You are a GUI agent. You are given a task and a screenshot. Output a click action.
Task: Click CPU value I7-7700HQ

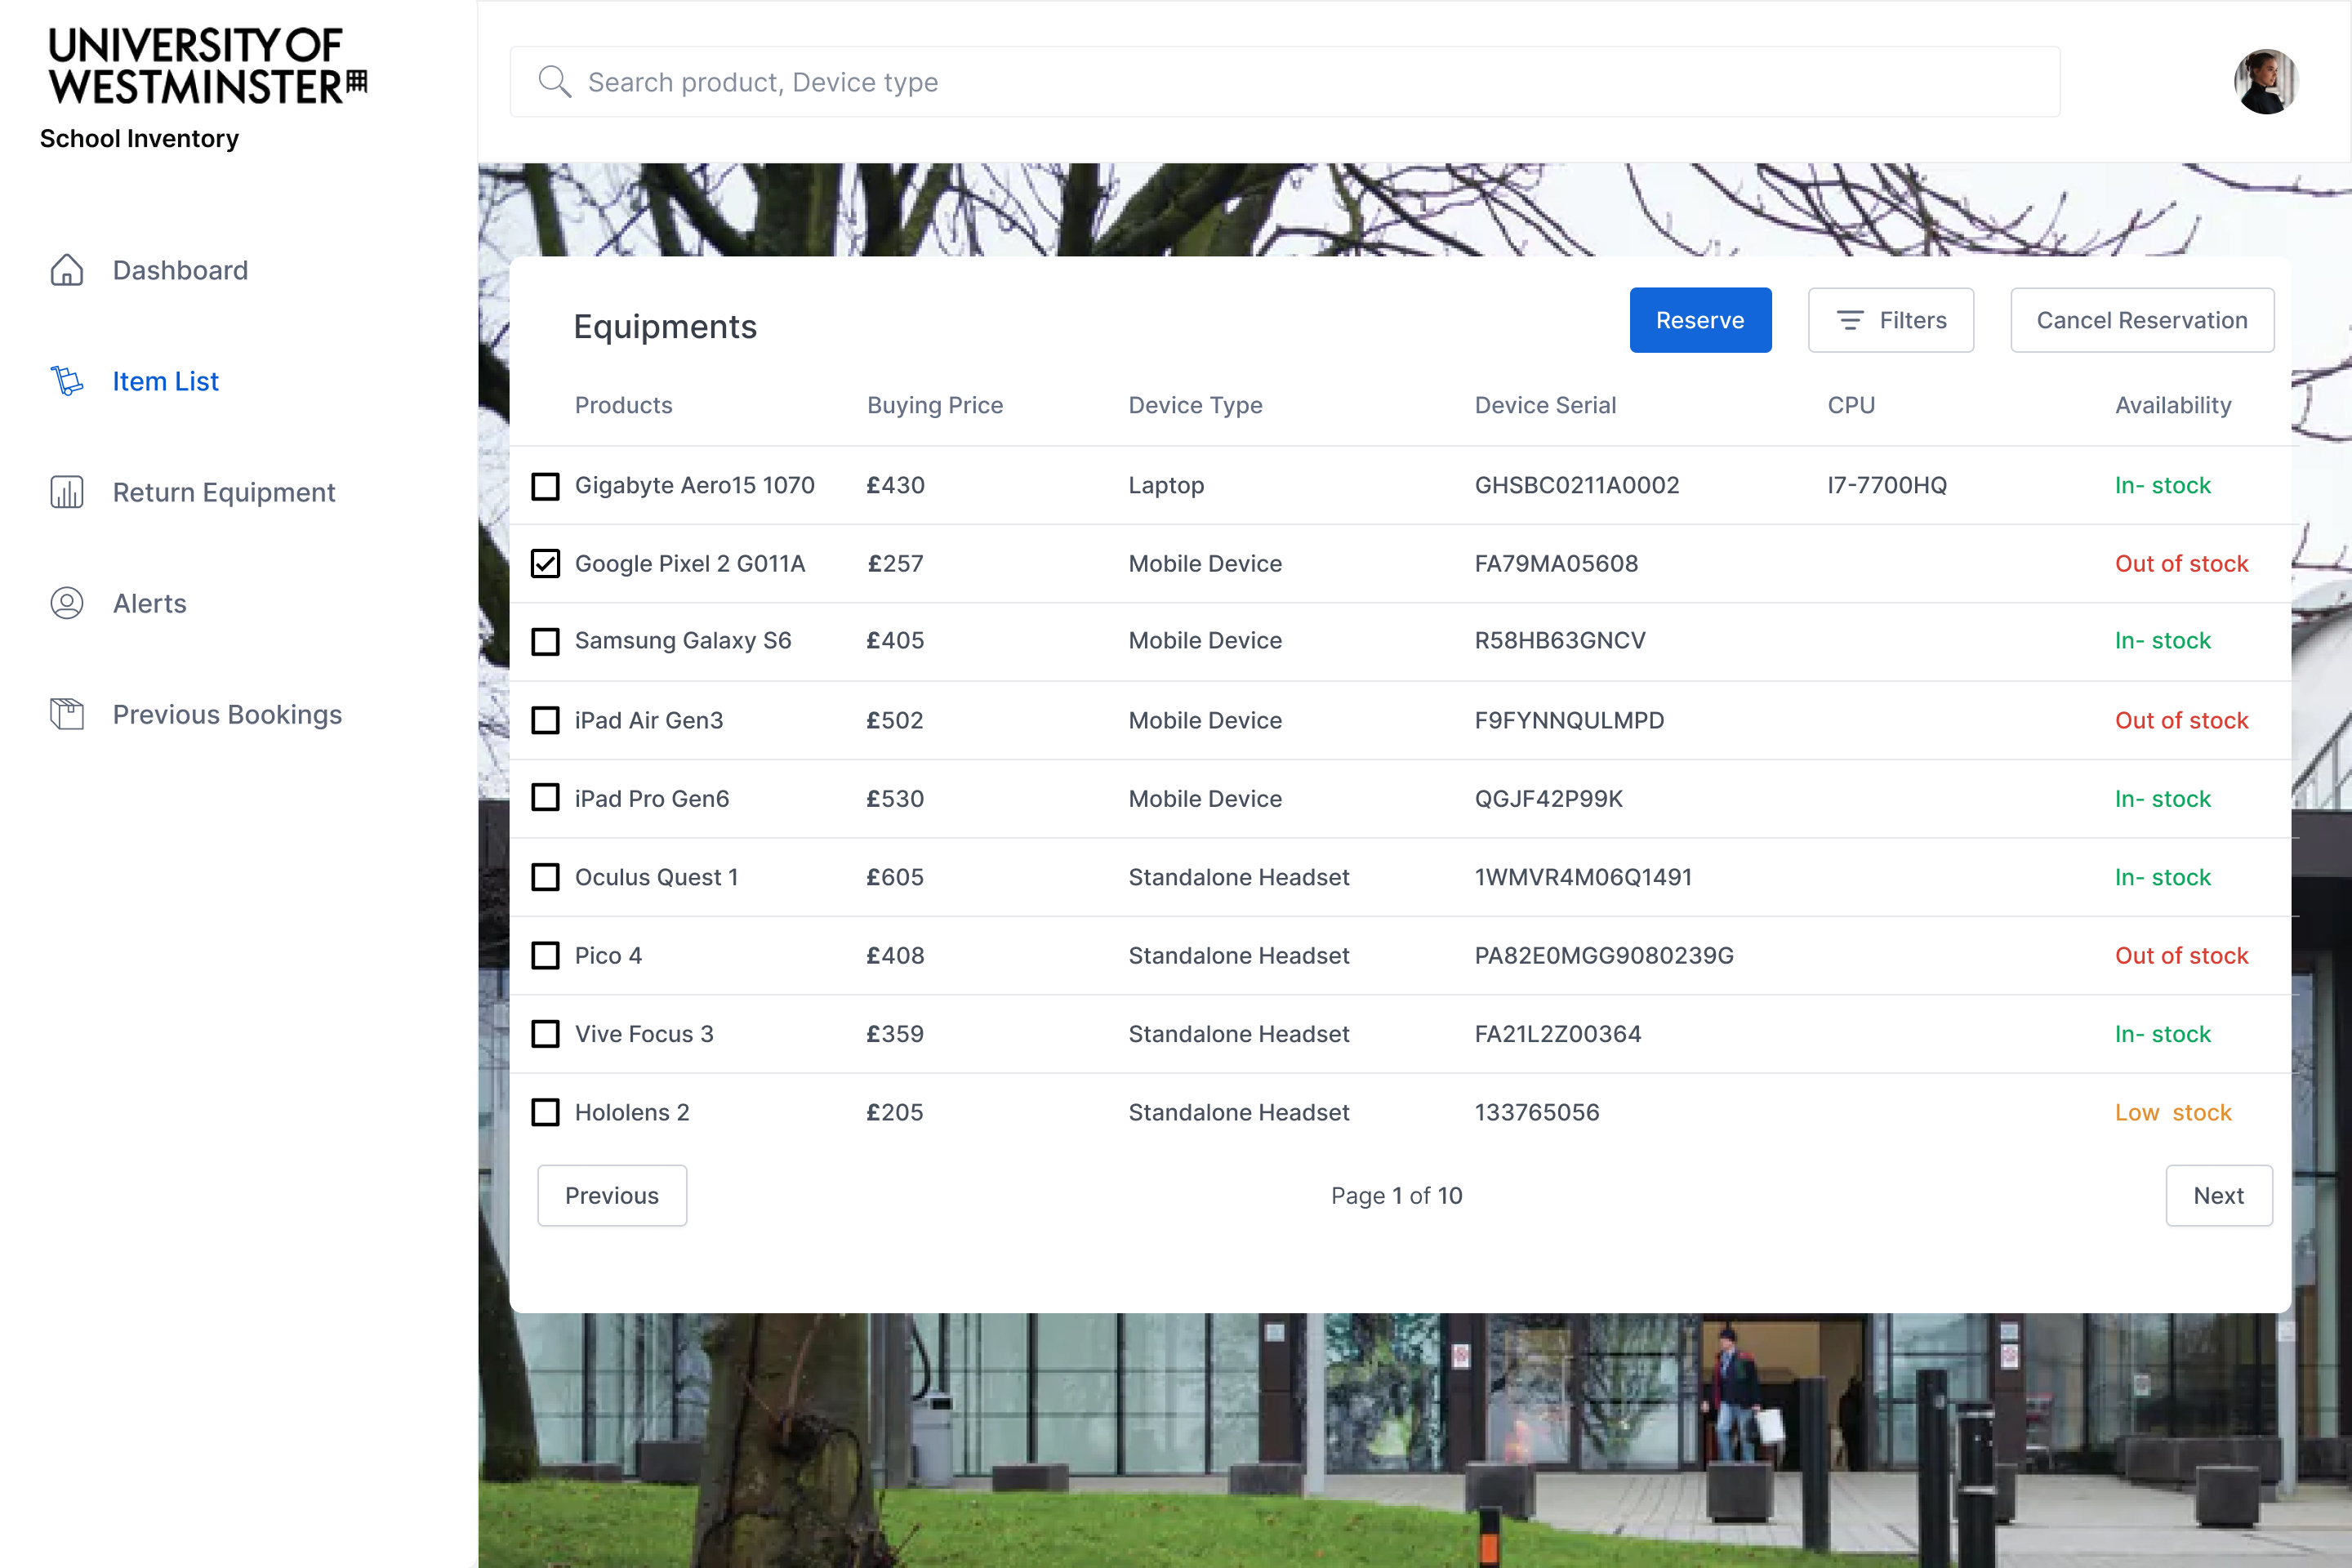click(1887, 485)
